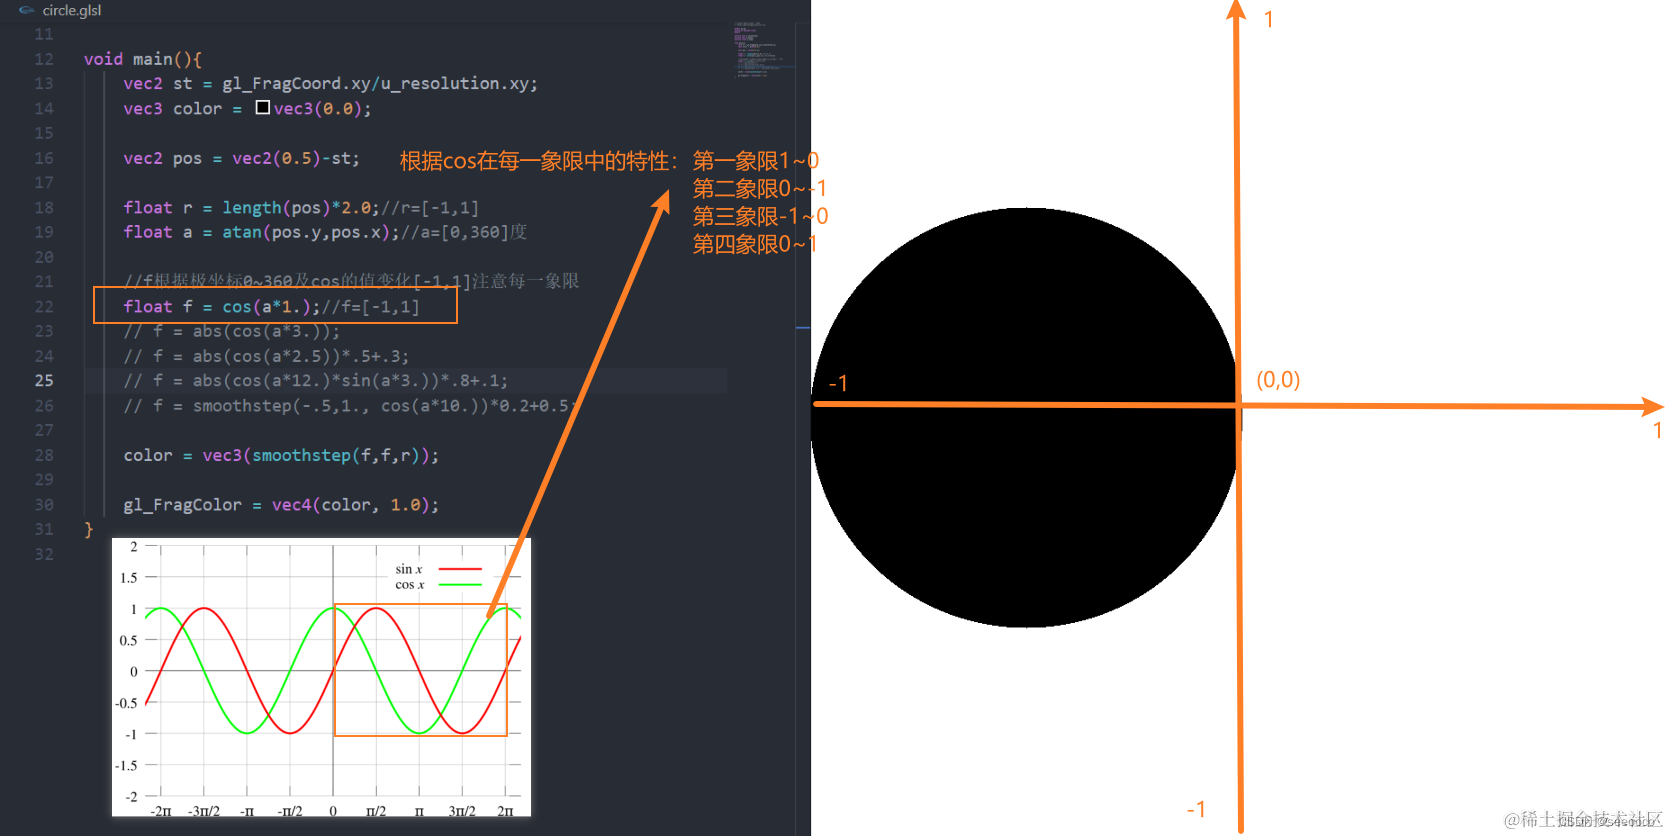Viewport: 1670px width, 836px height.
Task: Click commented line with 'cos(a*12.)*sin(a*3.)'
Action: coord(315,380)
